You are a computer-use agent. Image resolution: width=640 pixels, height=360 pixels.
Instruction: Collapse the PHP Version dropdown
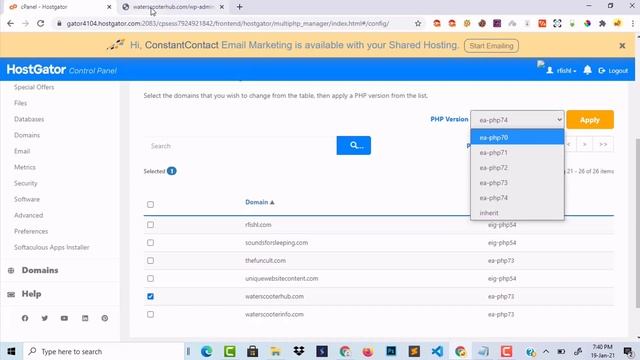click(x=517, y=120)
